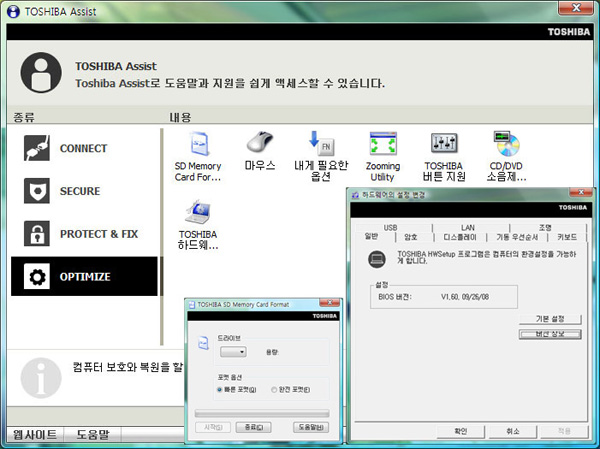This screenshot has width=600, height=449.
Task: Open the 도움말 button at the bottom of Assist
Action: click(93, 434)
